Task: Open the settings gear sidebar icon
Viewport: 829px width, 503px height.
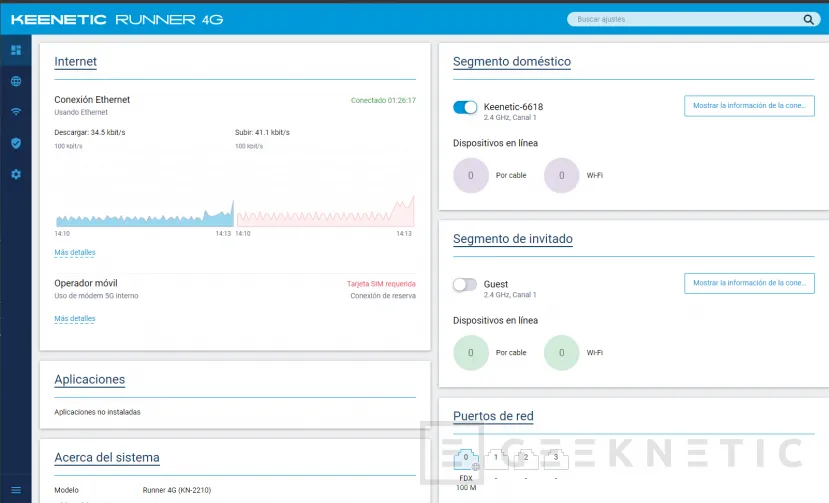Action: [16, 174]
